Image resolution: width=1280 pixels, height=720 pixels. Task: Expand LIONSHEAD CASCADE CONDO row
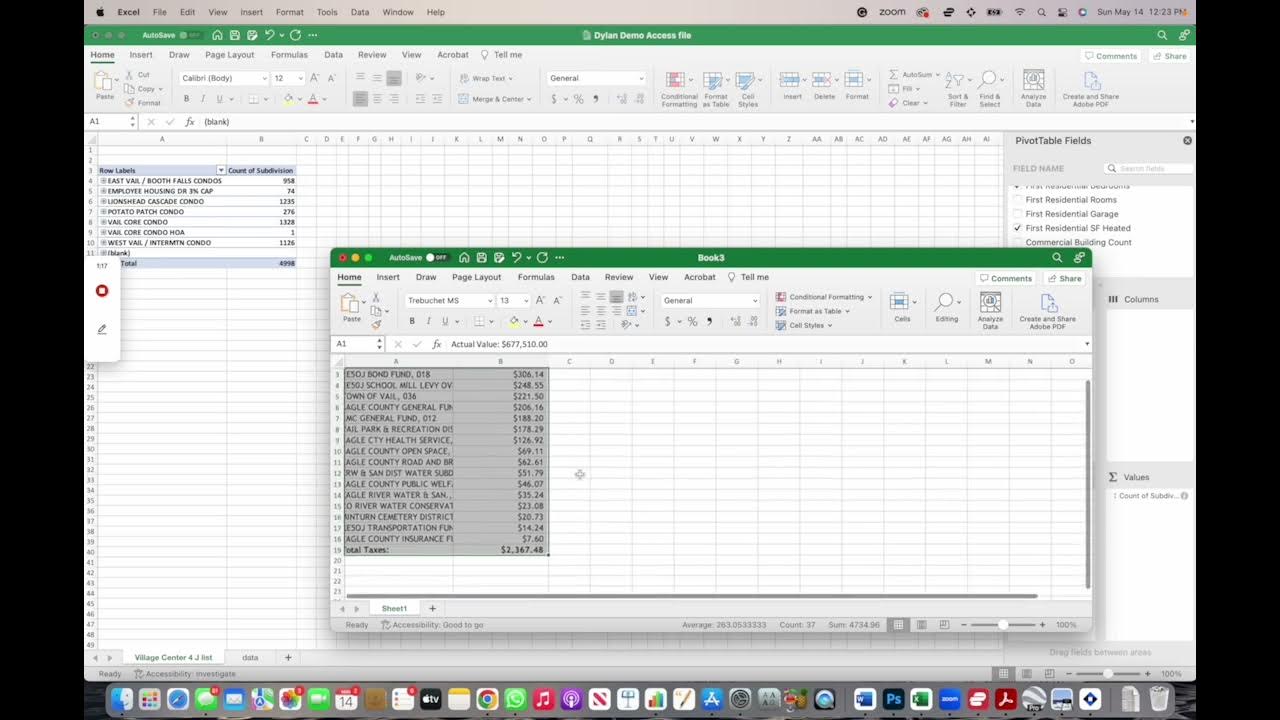coord(103,201)
